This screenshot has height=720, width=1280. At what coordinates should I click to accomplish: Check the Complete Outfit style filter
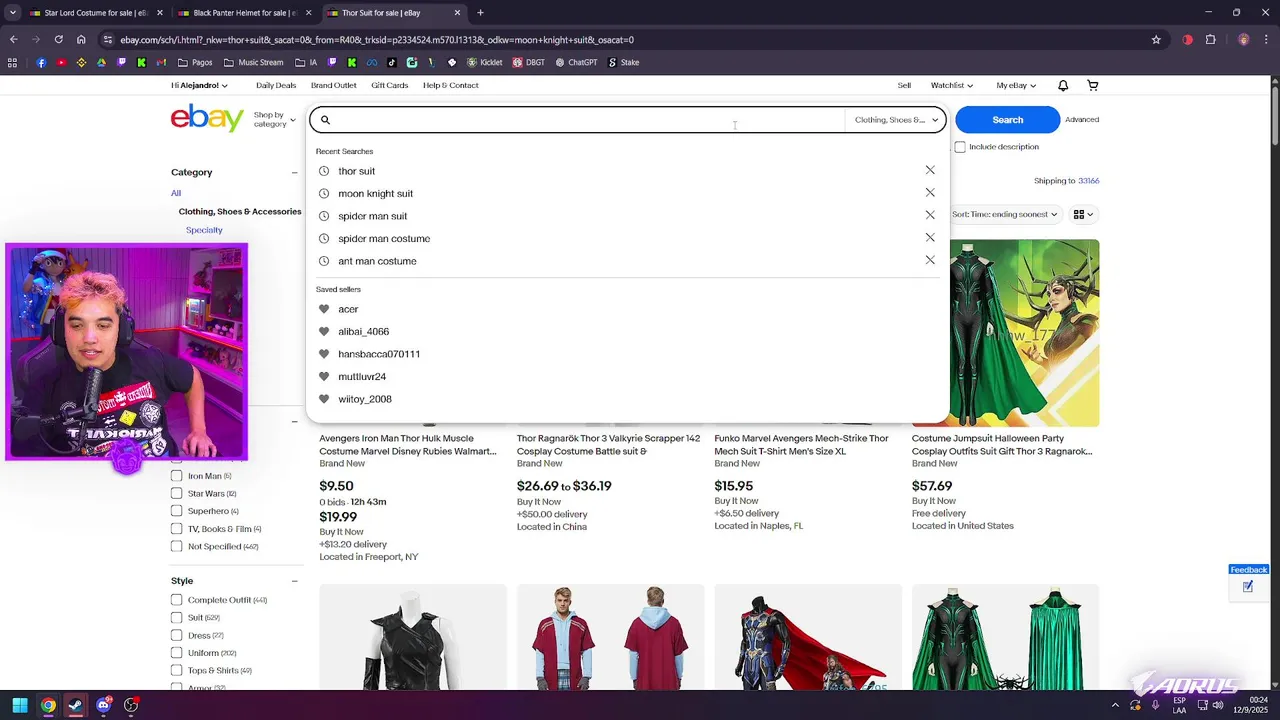(x=177, y=600)
